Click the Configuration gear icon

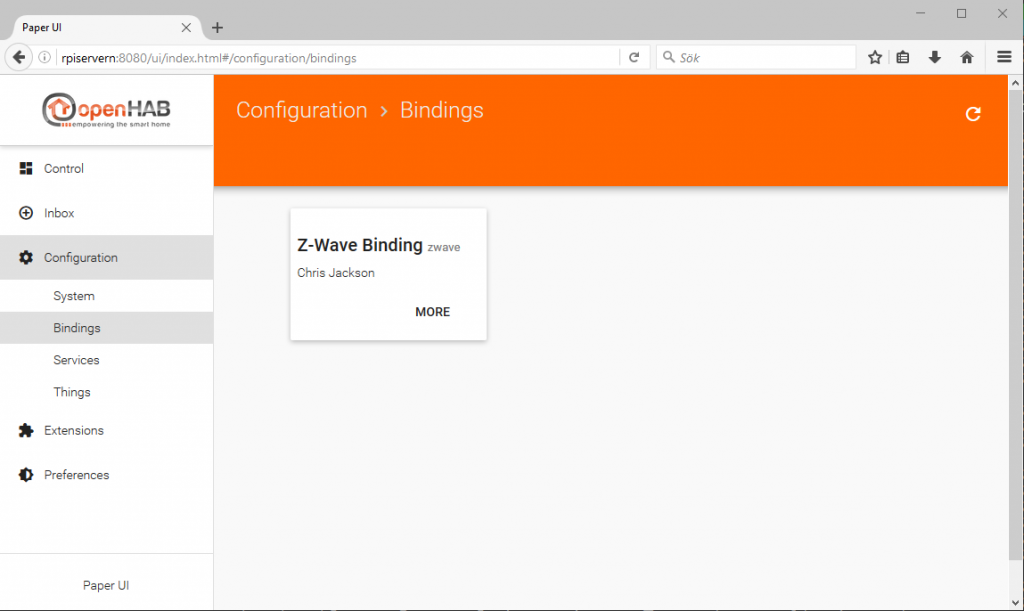pos(26,257)
